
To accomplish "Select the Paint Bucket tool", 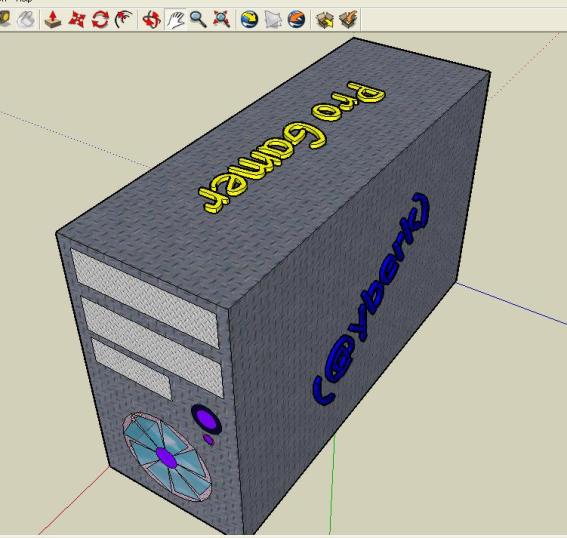I will [x=26, y=19].
